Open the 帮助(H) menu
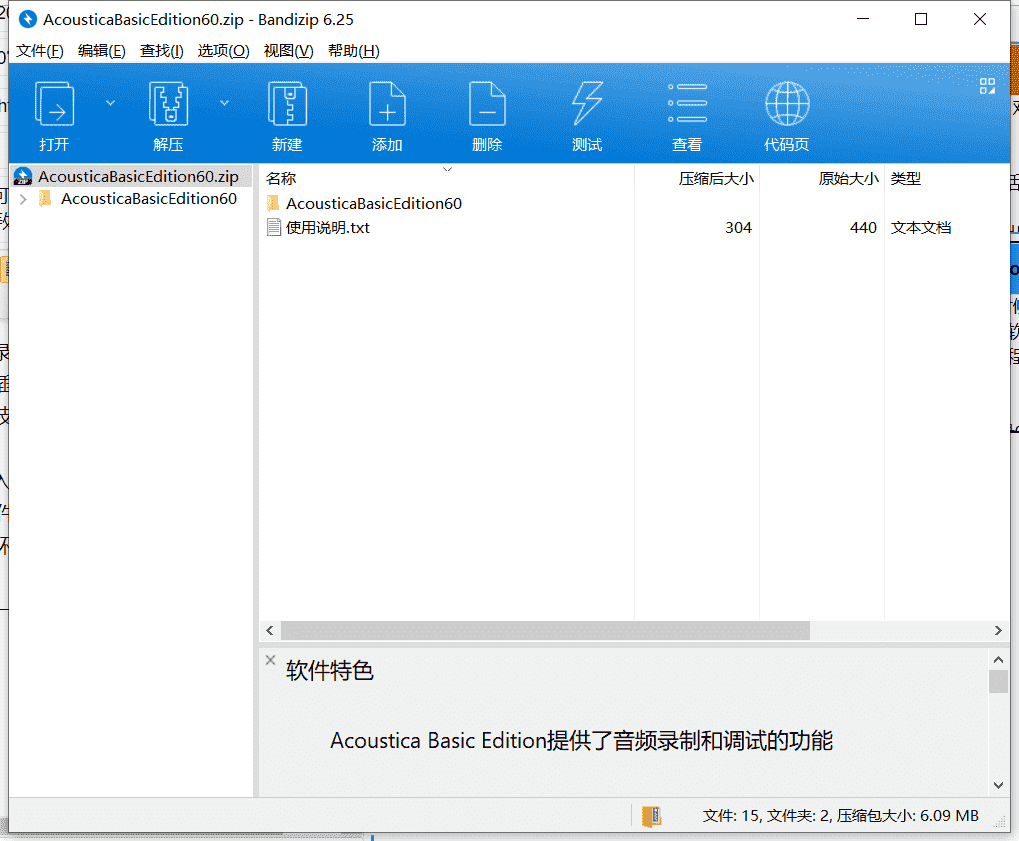The image size is (1019, 841). point(354,51)
